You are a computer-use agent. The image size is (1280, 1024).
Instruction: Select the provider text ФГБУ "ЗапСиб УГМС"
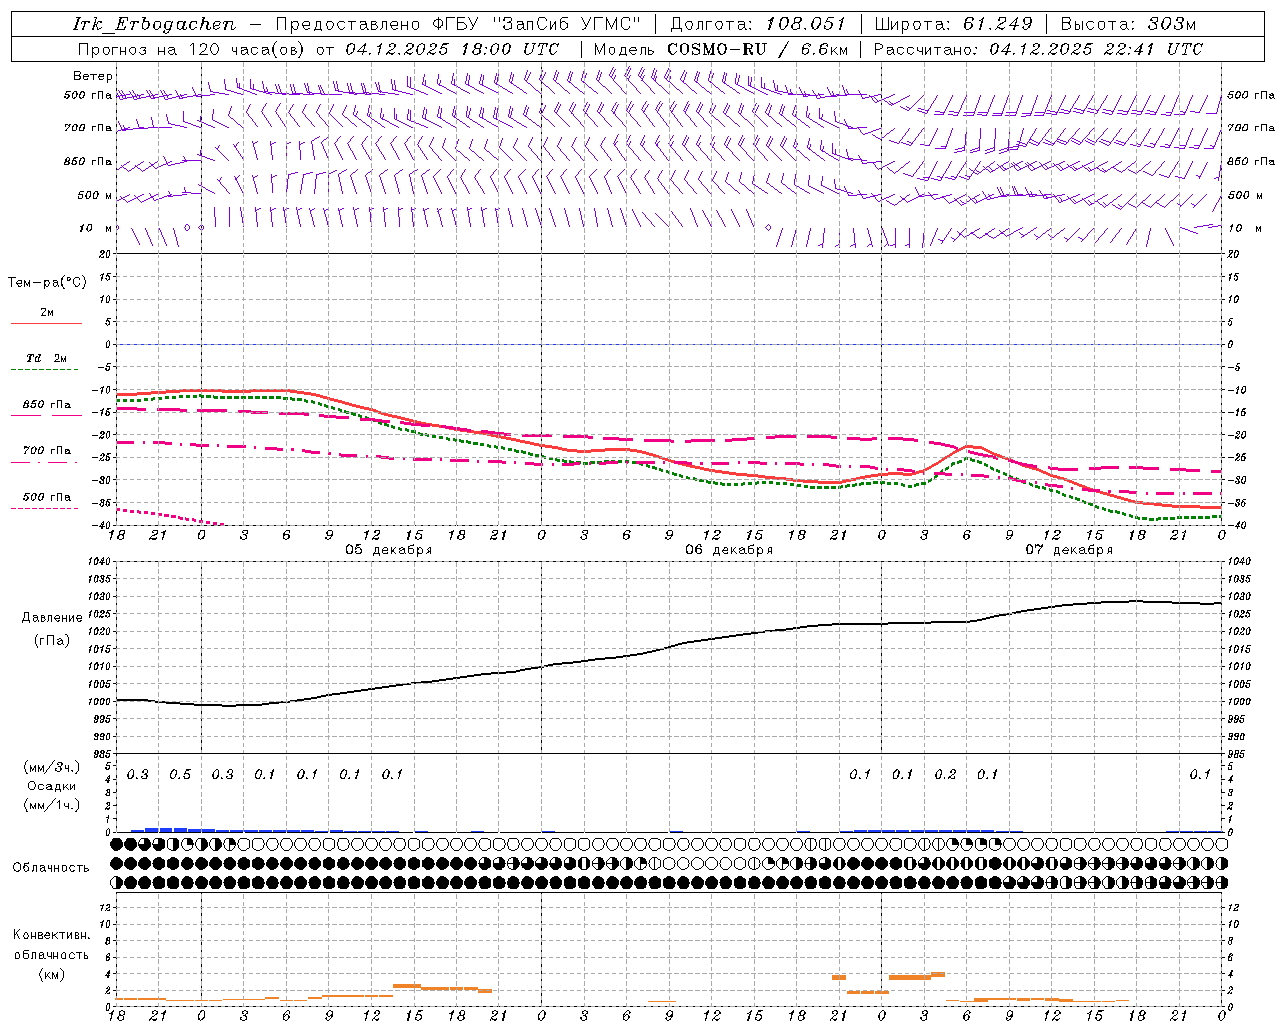pos(534,24)
